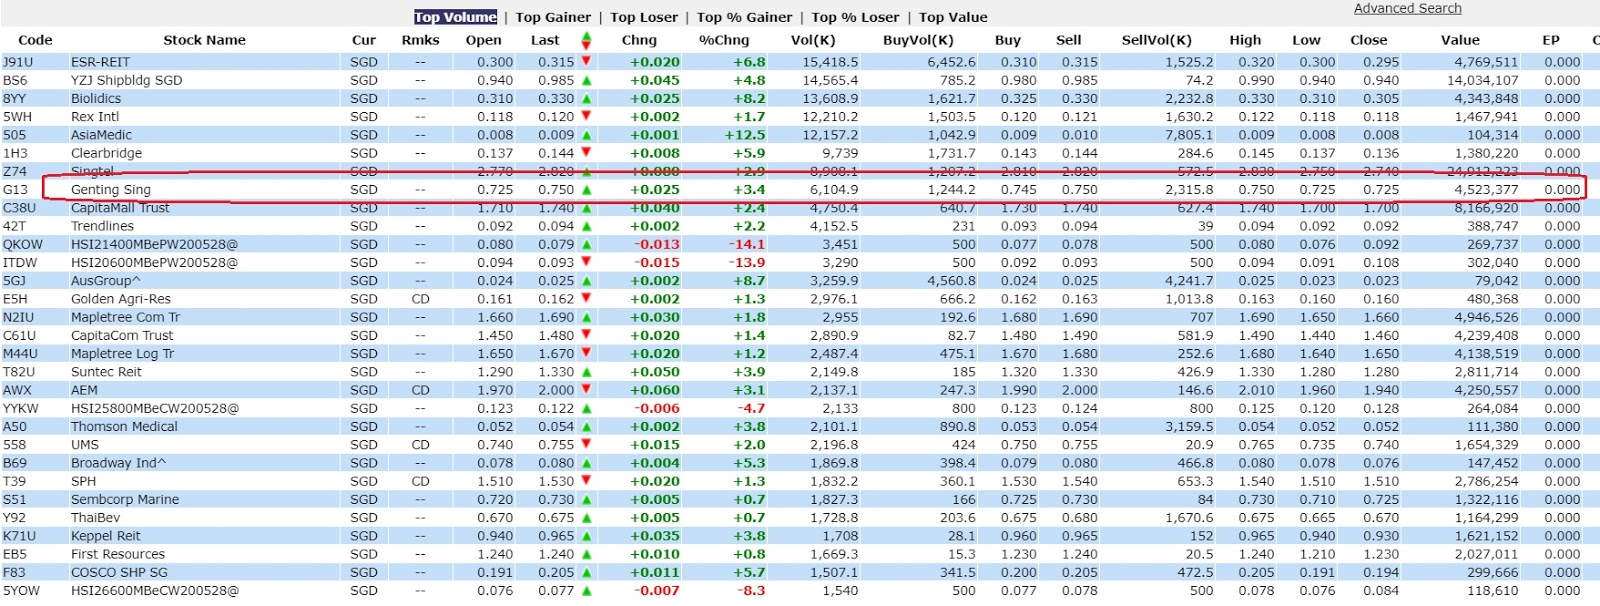Click the green up arrow in Trendlines row

pos(586,226)
